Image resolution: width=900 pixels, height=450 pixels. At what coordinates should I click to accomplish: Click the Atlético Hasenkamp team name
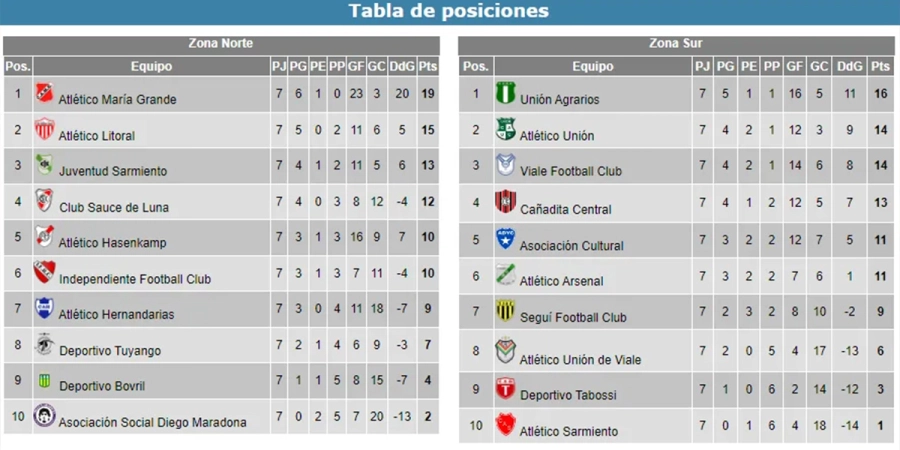pyautogui.click(x=112, y=243)
